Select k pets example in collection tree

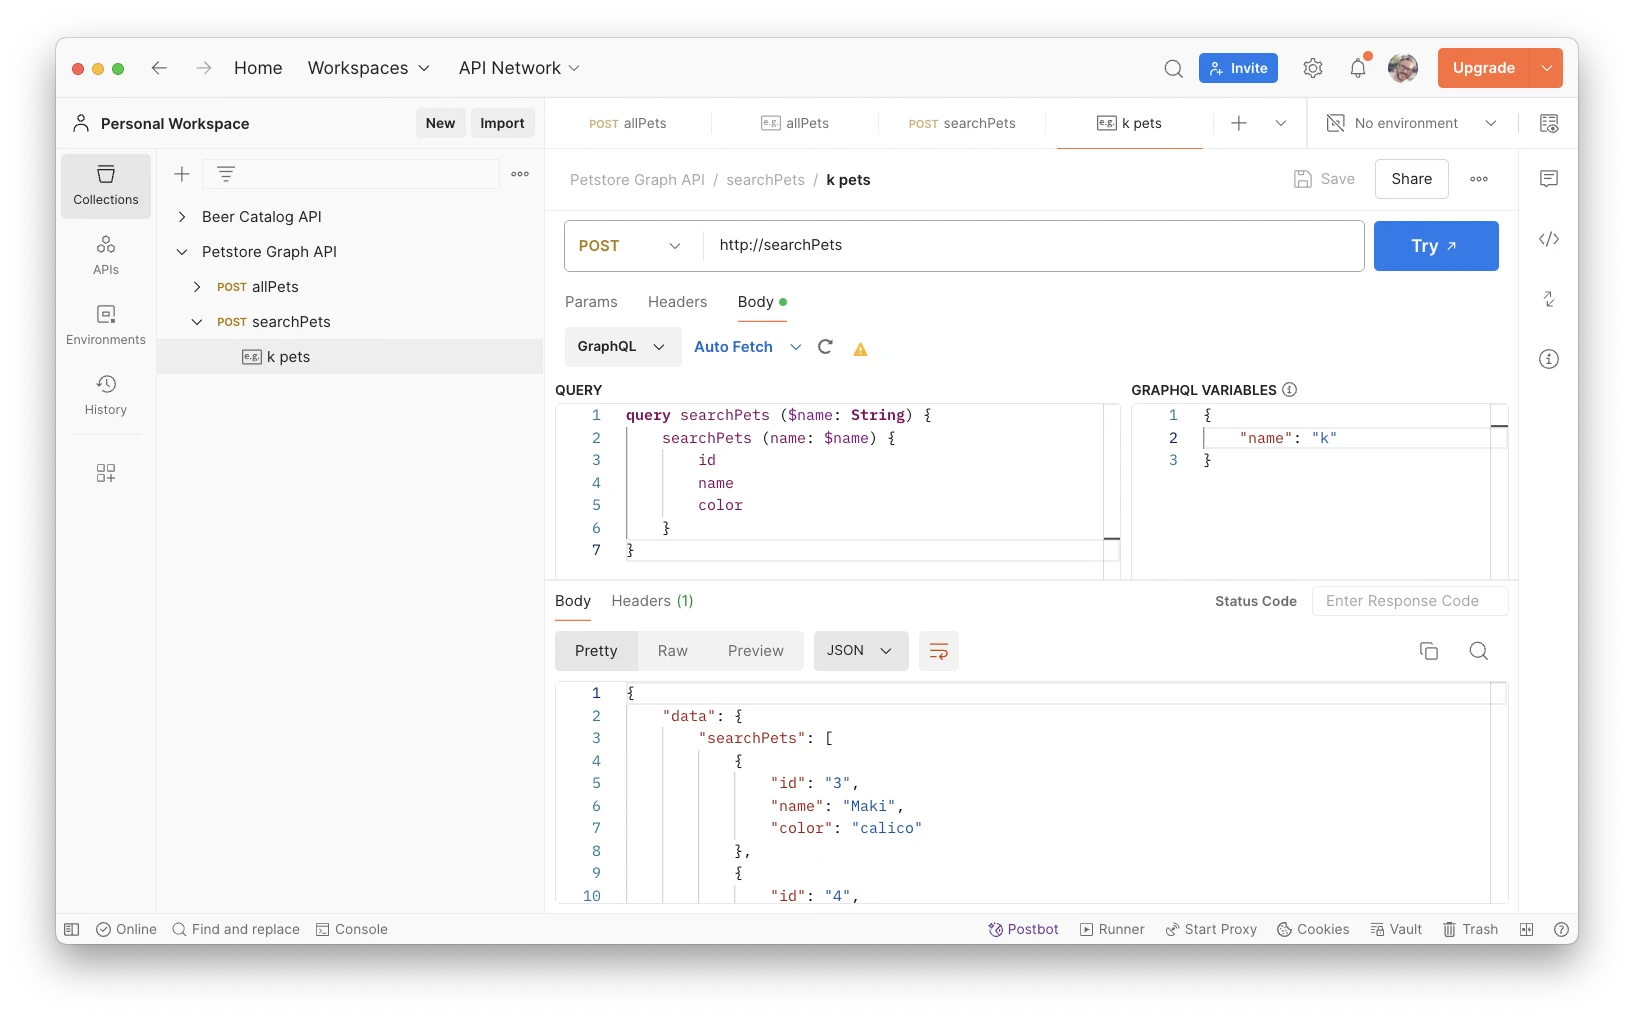coord(288,357)
